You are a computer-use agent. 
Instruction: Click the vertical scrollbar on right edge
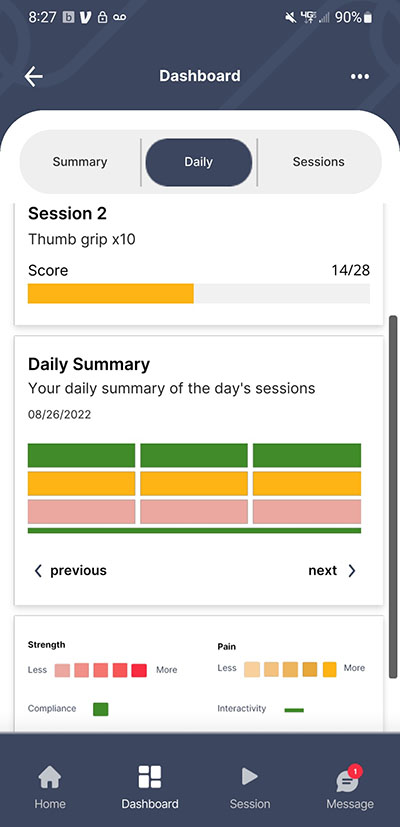click(x=392, y=497)
